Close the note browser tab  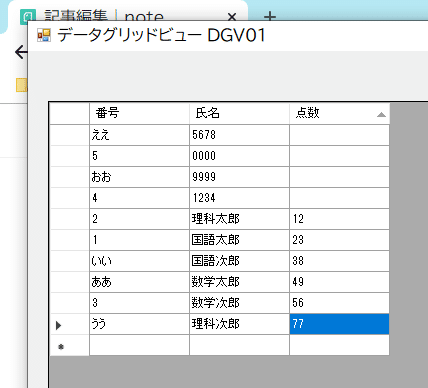click(232, 17)
